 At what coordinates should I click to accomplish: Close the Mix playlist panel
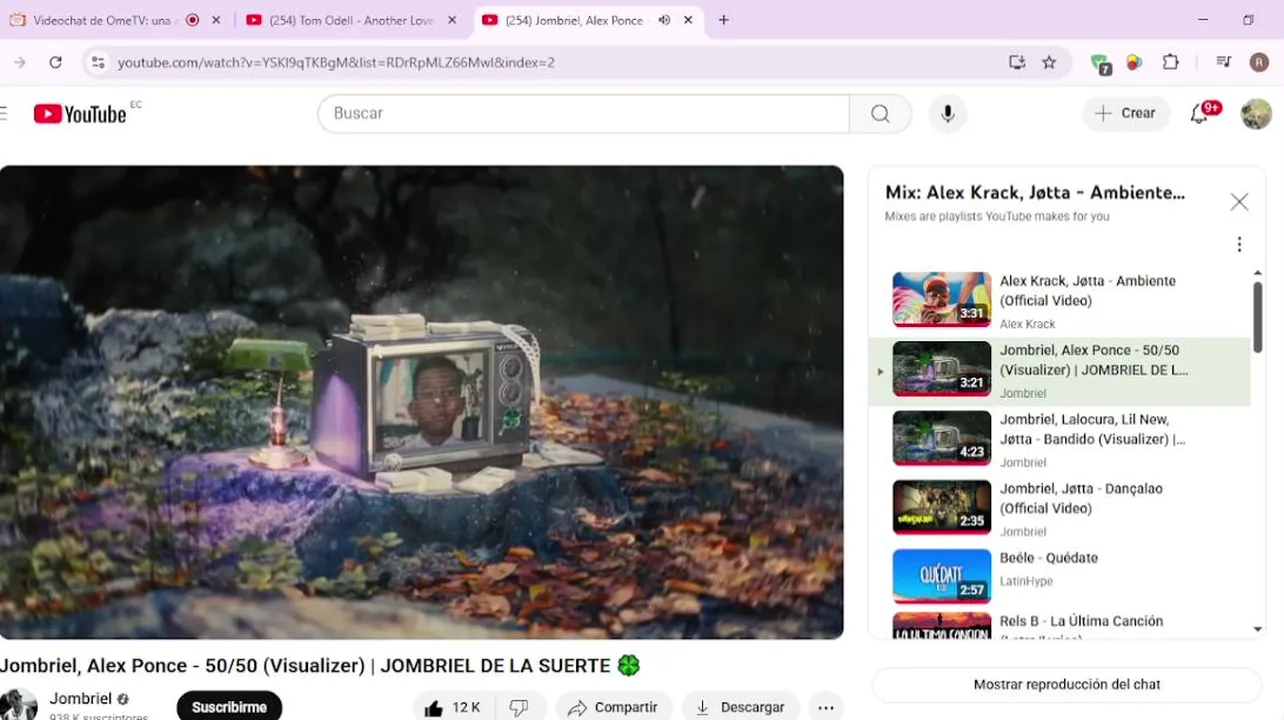pyautogui.click(x=1239, y=202)
